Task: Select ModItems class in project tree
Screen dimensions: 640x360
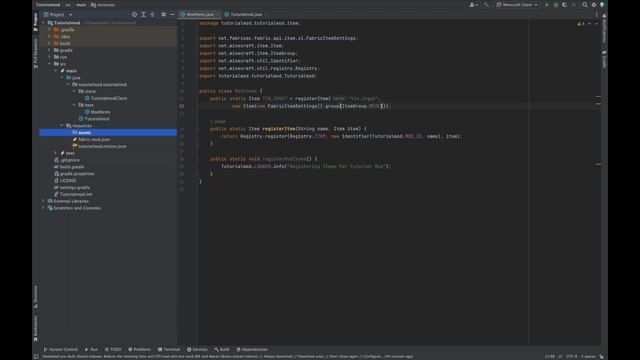Action: [98, 112]
